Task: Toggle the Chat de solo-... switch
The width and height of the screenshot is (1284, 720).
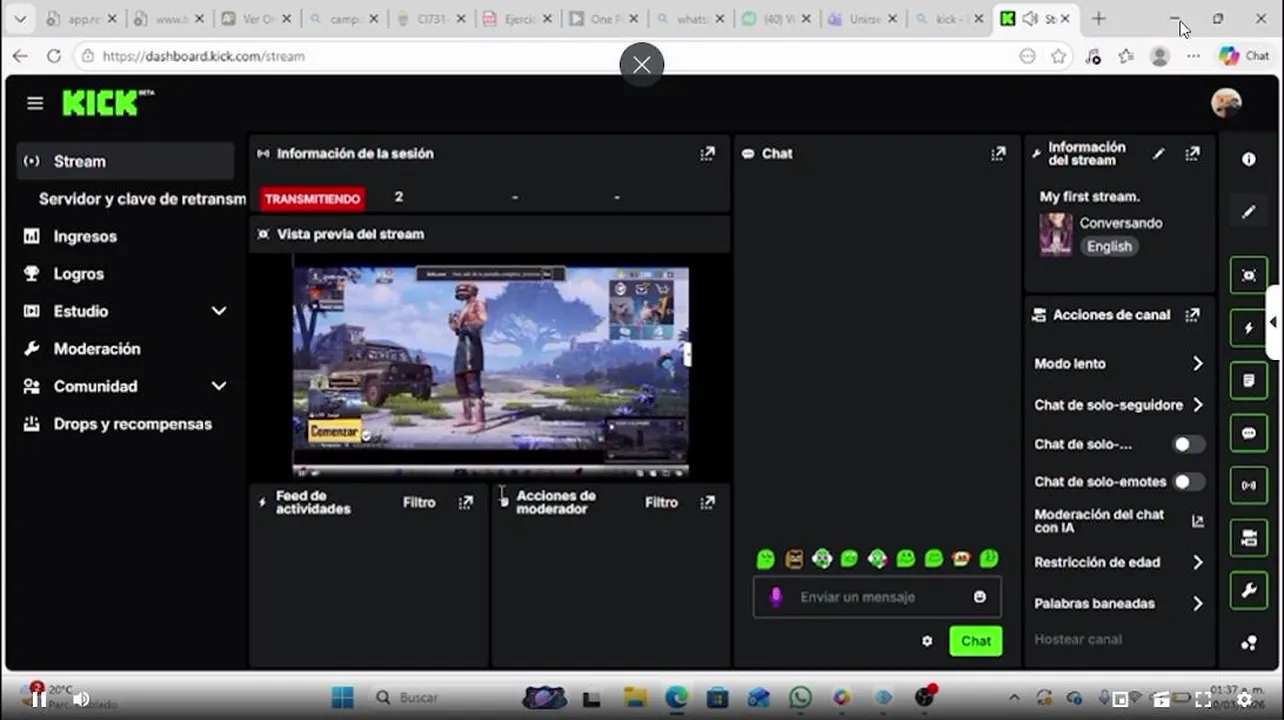Action: point(1188,444)
